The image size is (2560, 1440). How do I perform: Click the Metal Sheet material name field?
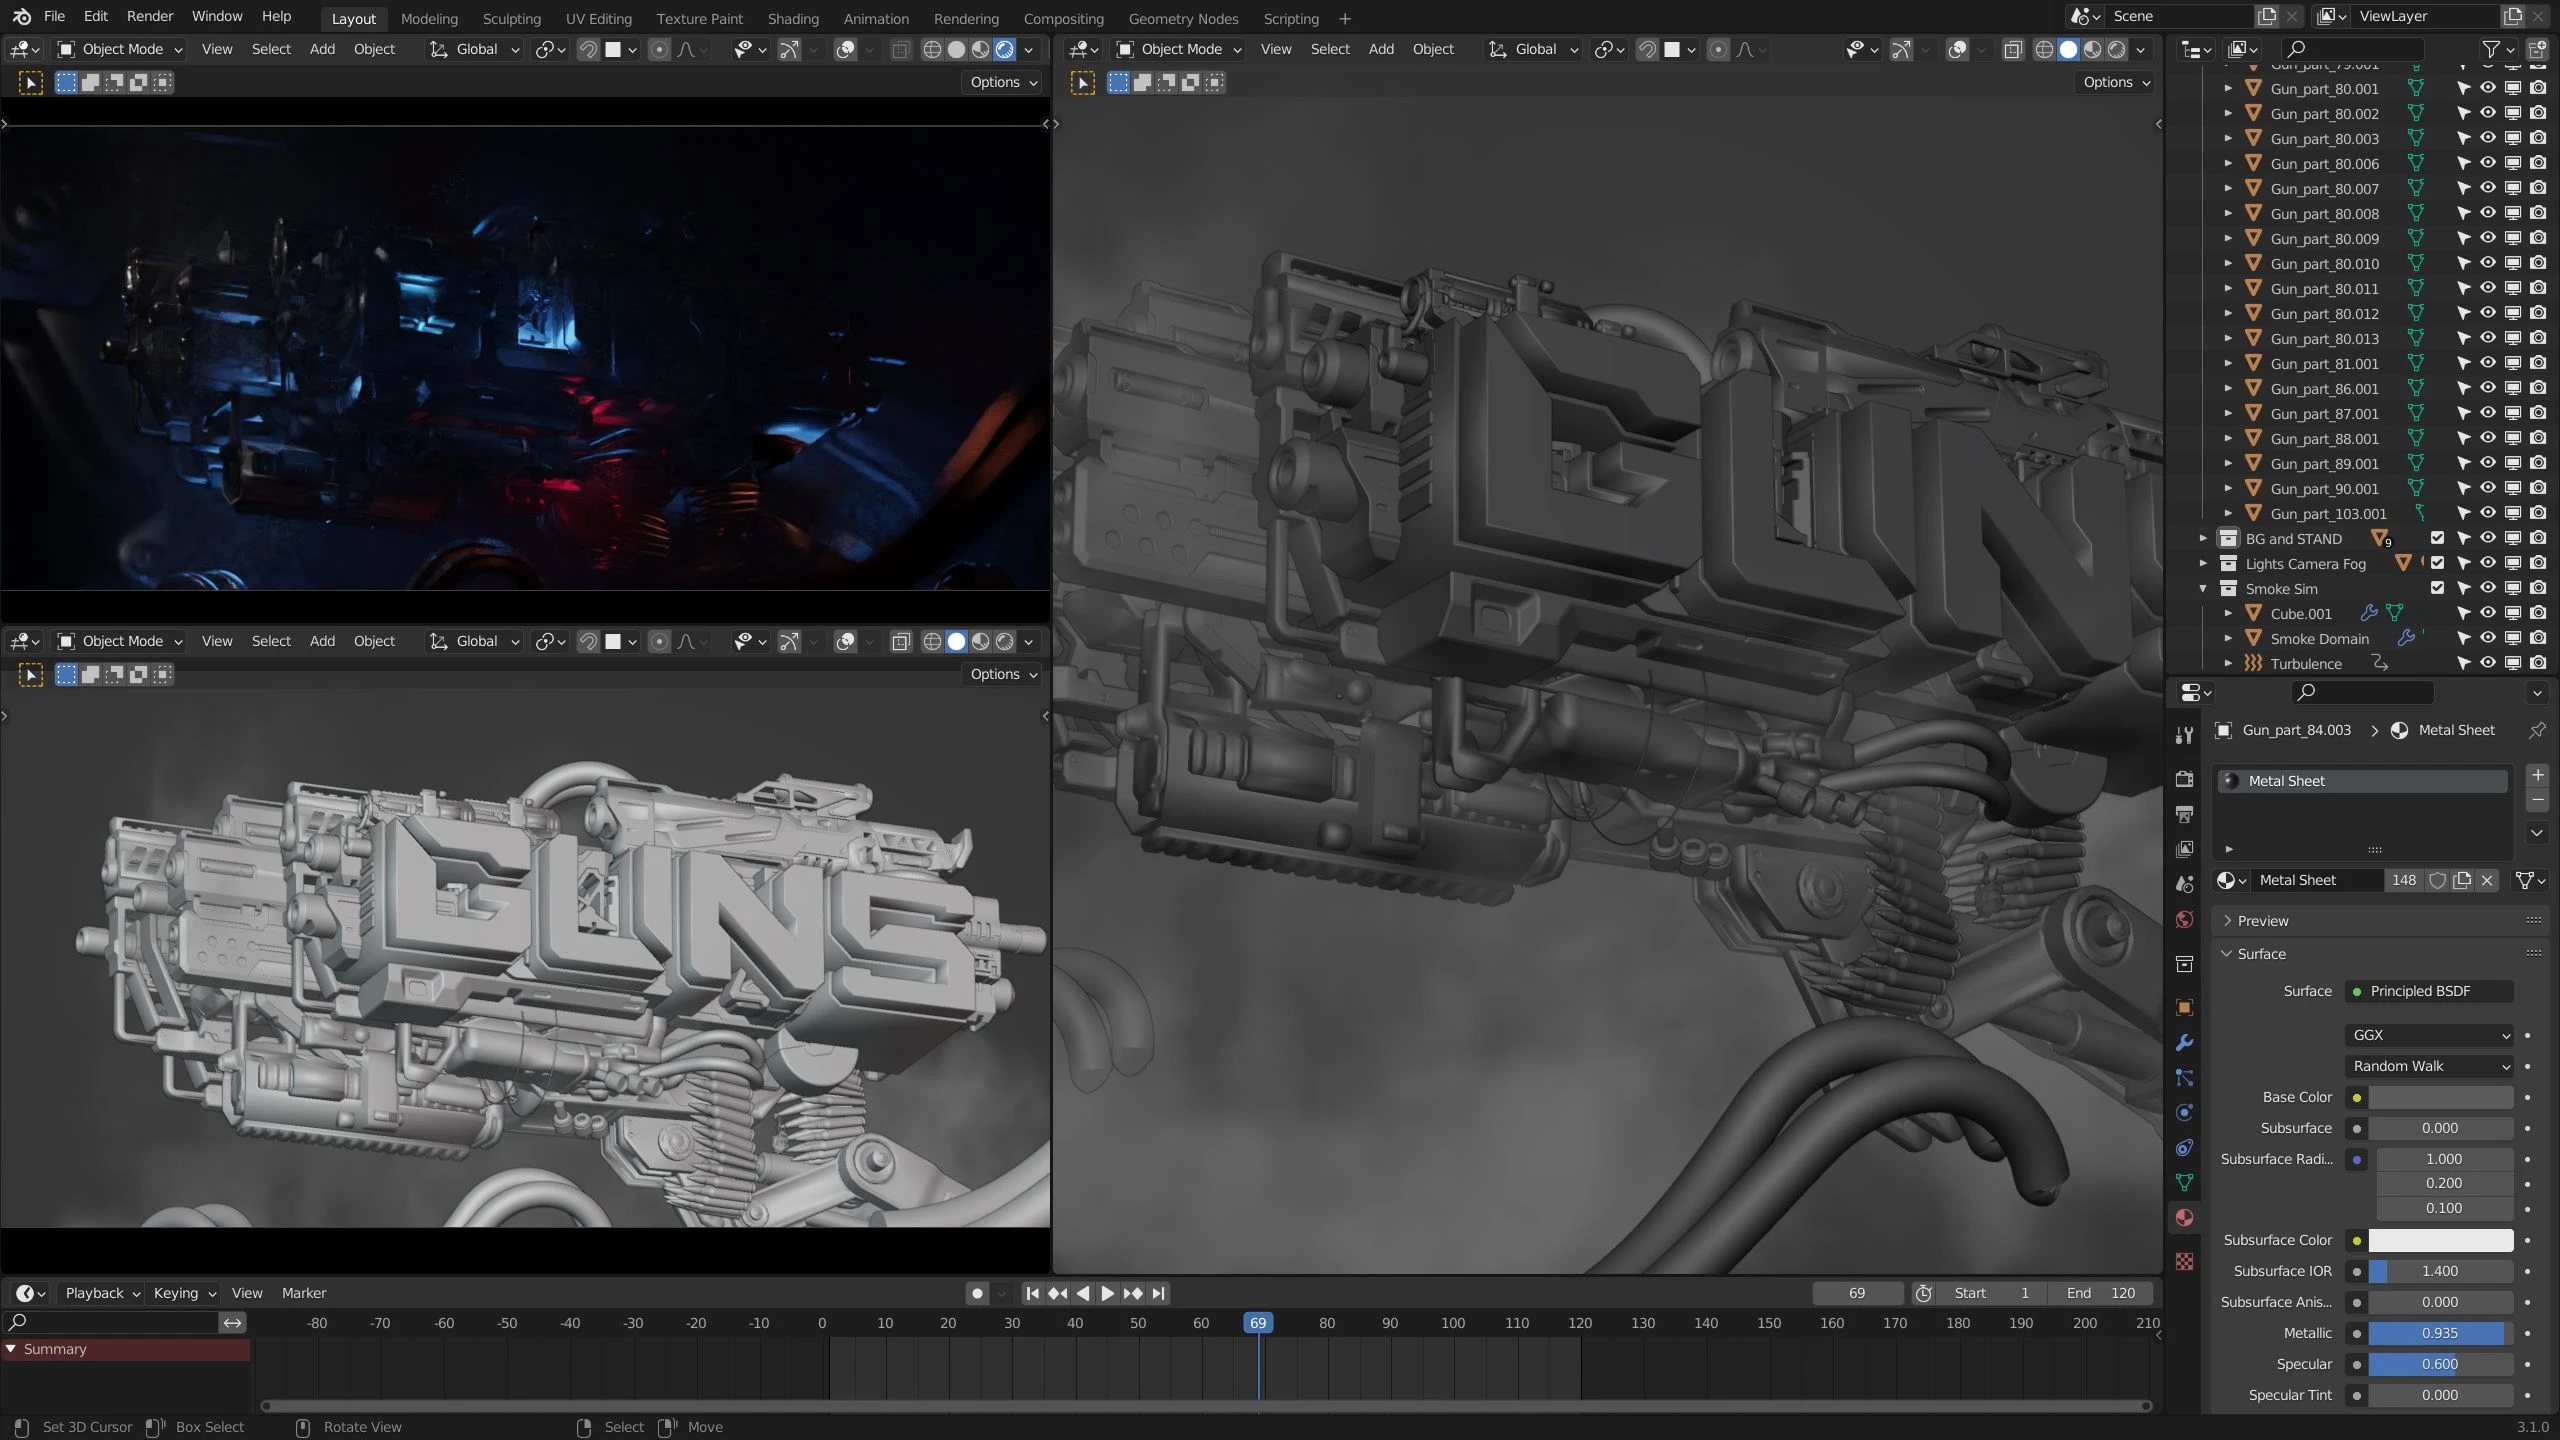(x=2315, y=880)
